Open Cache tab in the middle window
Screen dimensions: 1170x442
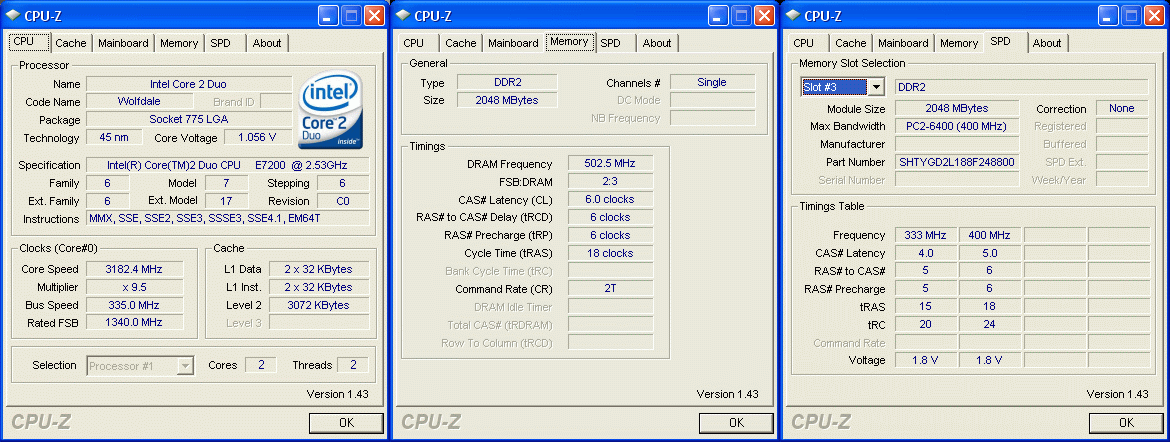click(460, 43)
